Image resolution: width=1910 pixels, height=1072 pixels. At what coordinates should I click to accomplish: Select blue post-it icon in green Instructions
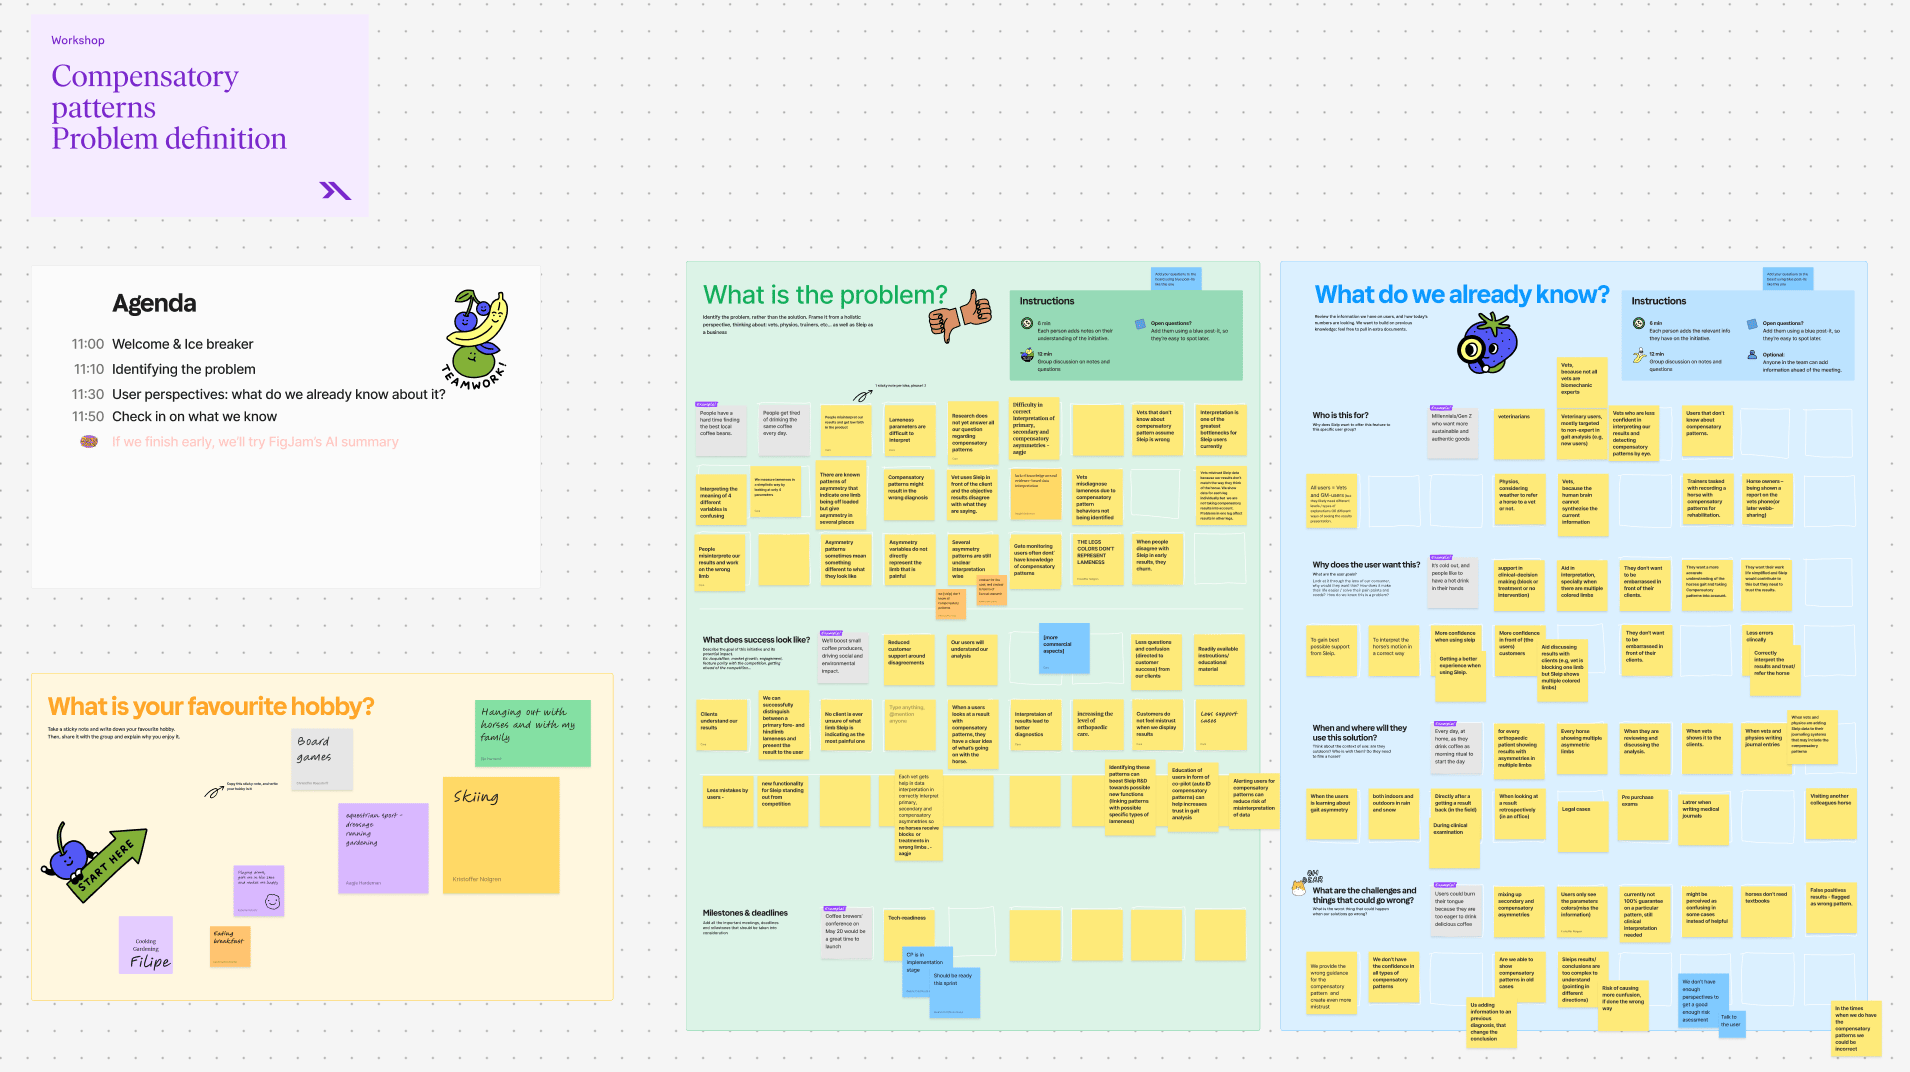tap(1140, 324)
